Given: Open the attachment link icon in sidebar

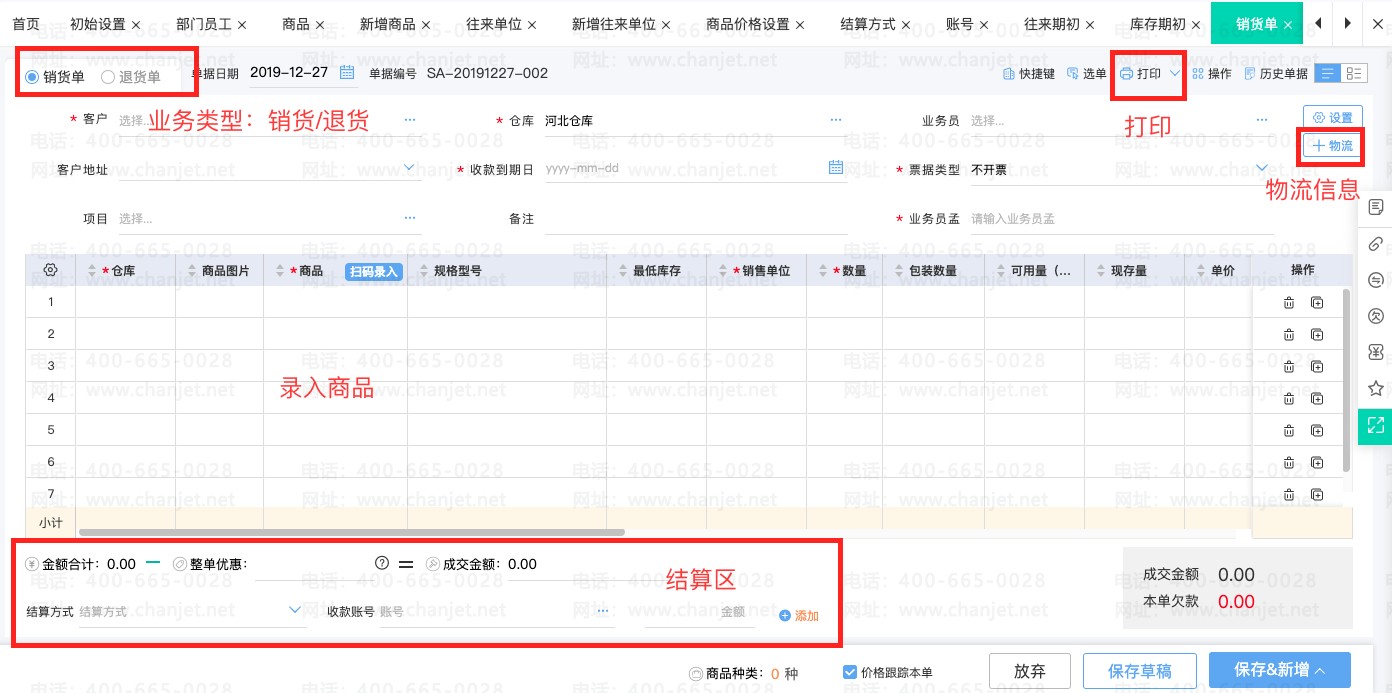Looking at the screenshot, I should pos(1376,243).
